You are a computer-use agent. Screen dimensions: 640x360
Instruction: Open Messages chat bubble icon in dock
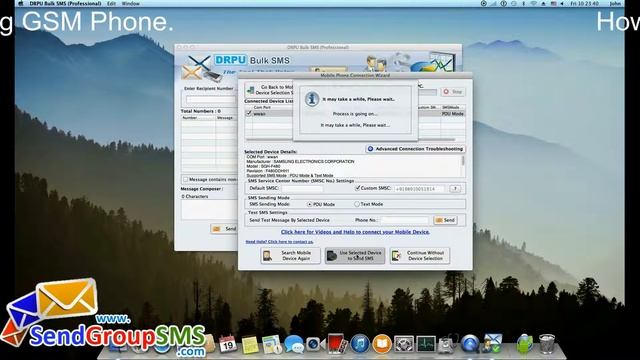(x=294, y=344)
